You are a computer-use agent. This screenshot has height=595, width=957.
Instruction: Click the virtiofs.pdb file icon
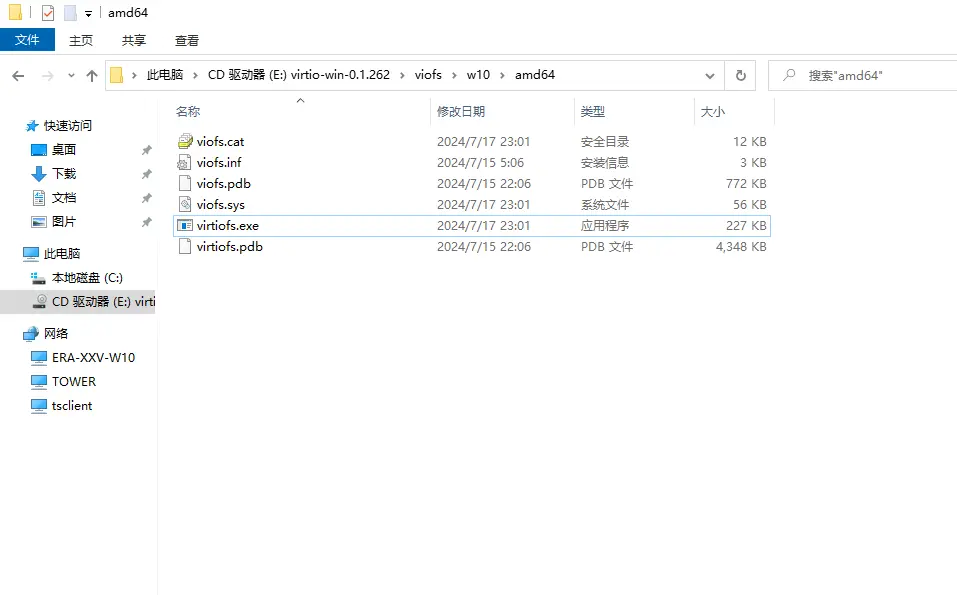coord(184,247)
